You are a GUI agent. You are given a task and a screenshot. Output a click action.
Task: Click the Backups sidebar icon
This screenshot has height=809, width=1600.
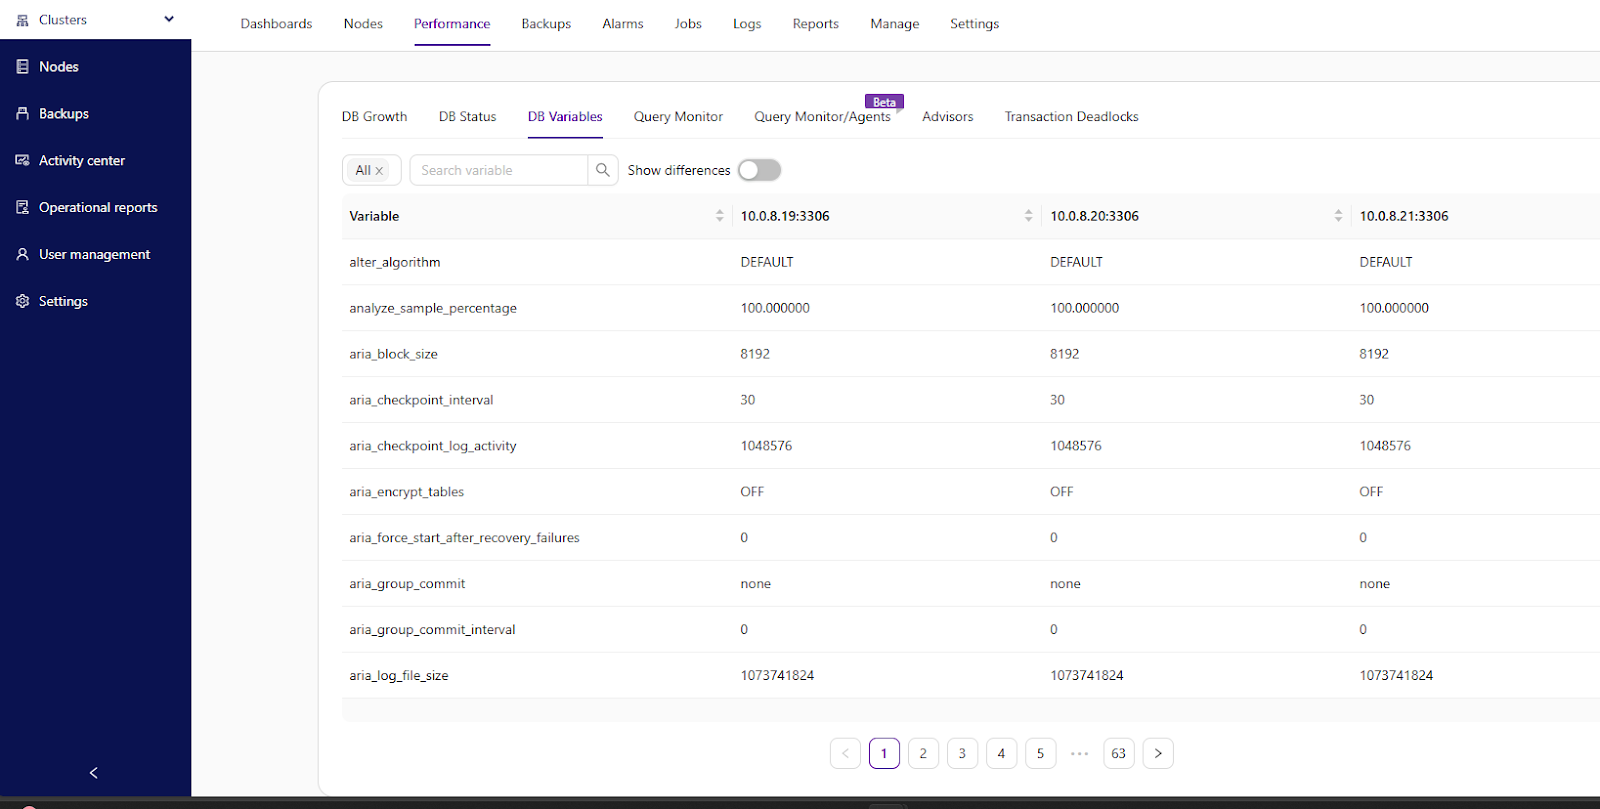pos(22,114)
